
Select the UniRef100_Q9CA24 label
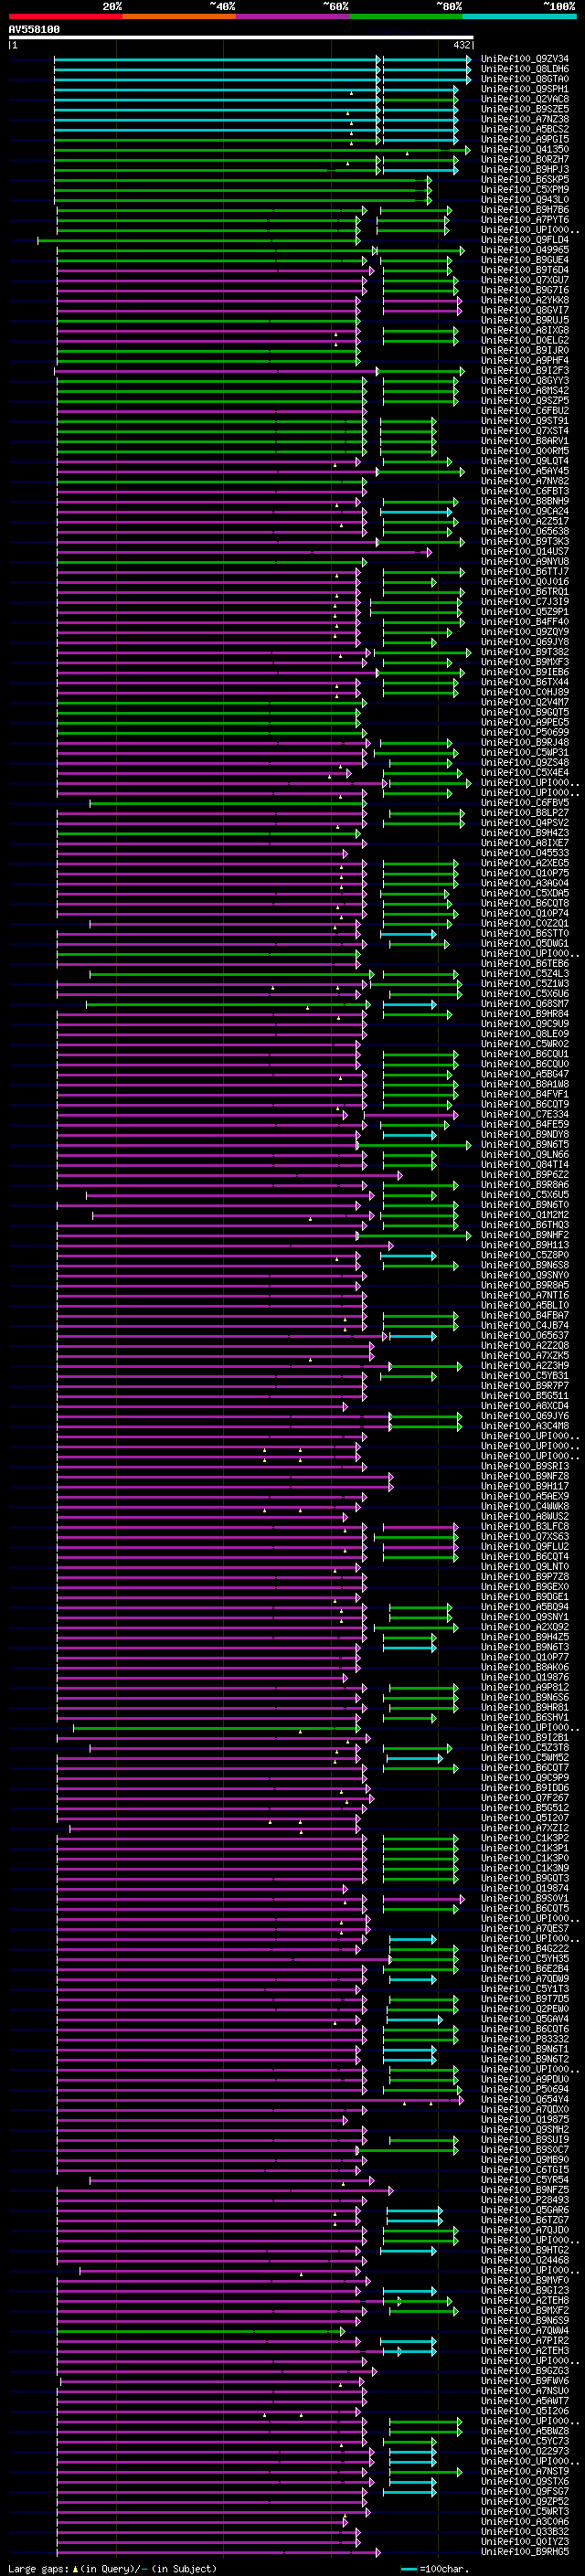tap(525, 511)
